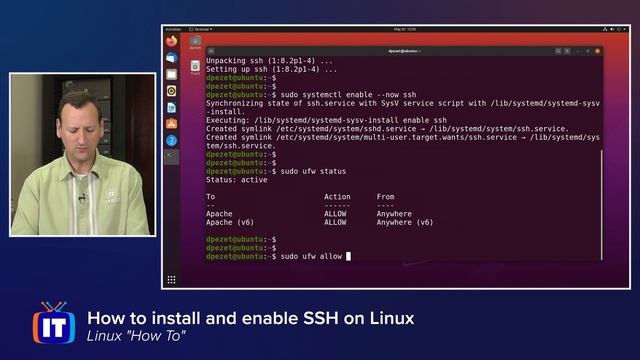The width and height of the screenshot is (640, 360).
Task: Click 'Anywhere (v6)' in the ufw table
Action: coord(404,222)
